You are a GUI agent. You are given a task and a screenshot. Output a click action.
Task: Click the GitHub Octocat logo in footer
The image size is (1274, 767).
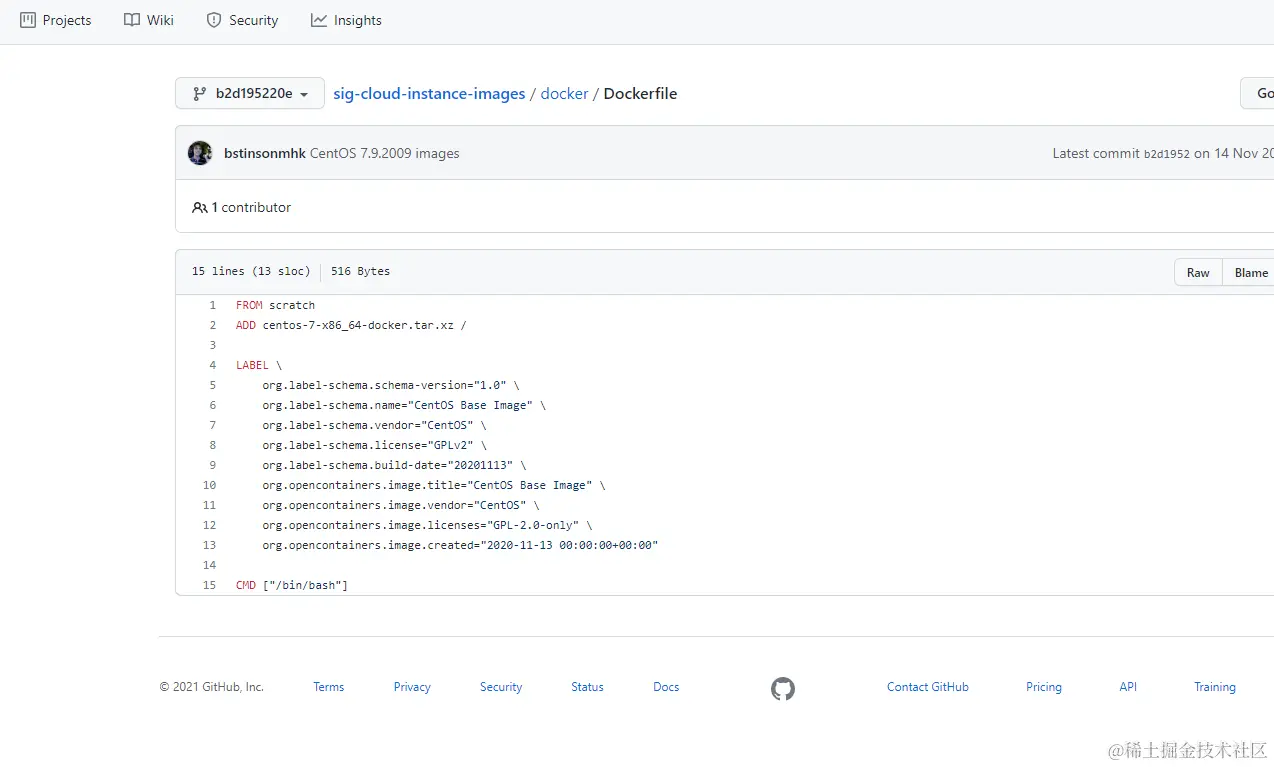783,688
